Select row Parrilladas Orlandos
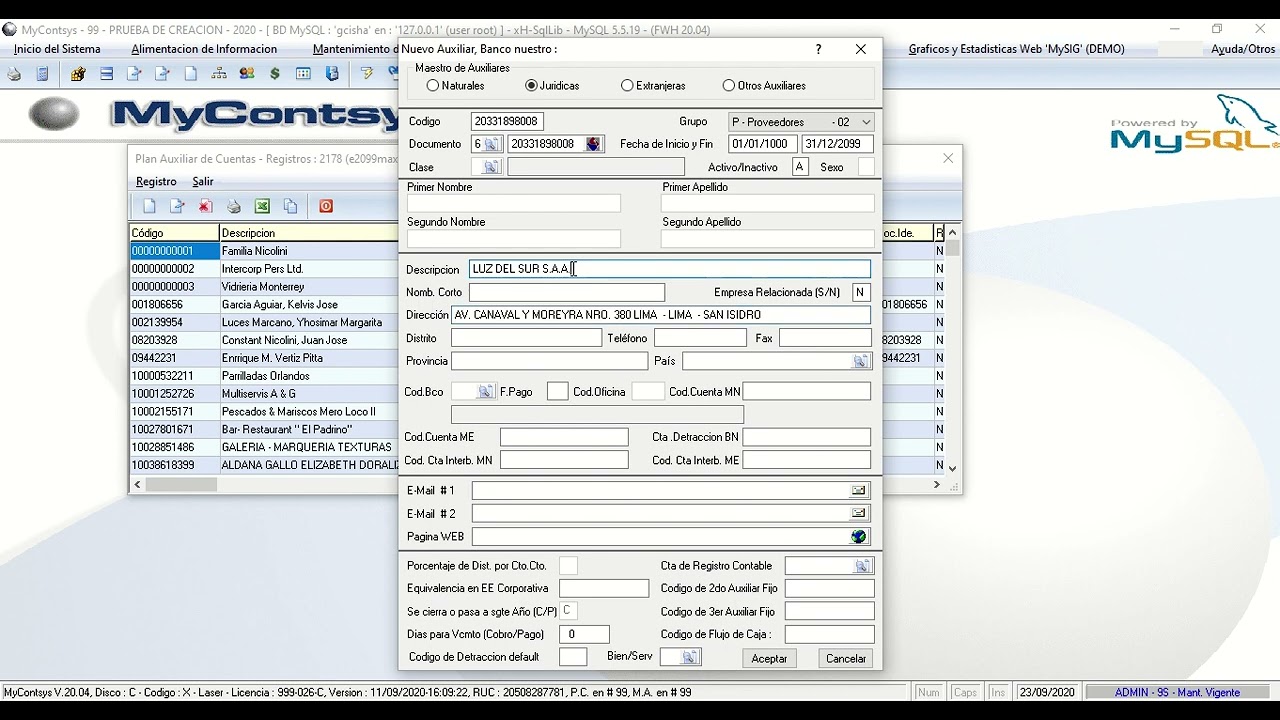 pos(264,376)
